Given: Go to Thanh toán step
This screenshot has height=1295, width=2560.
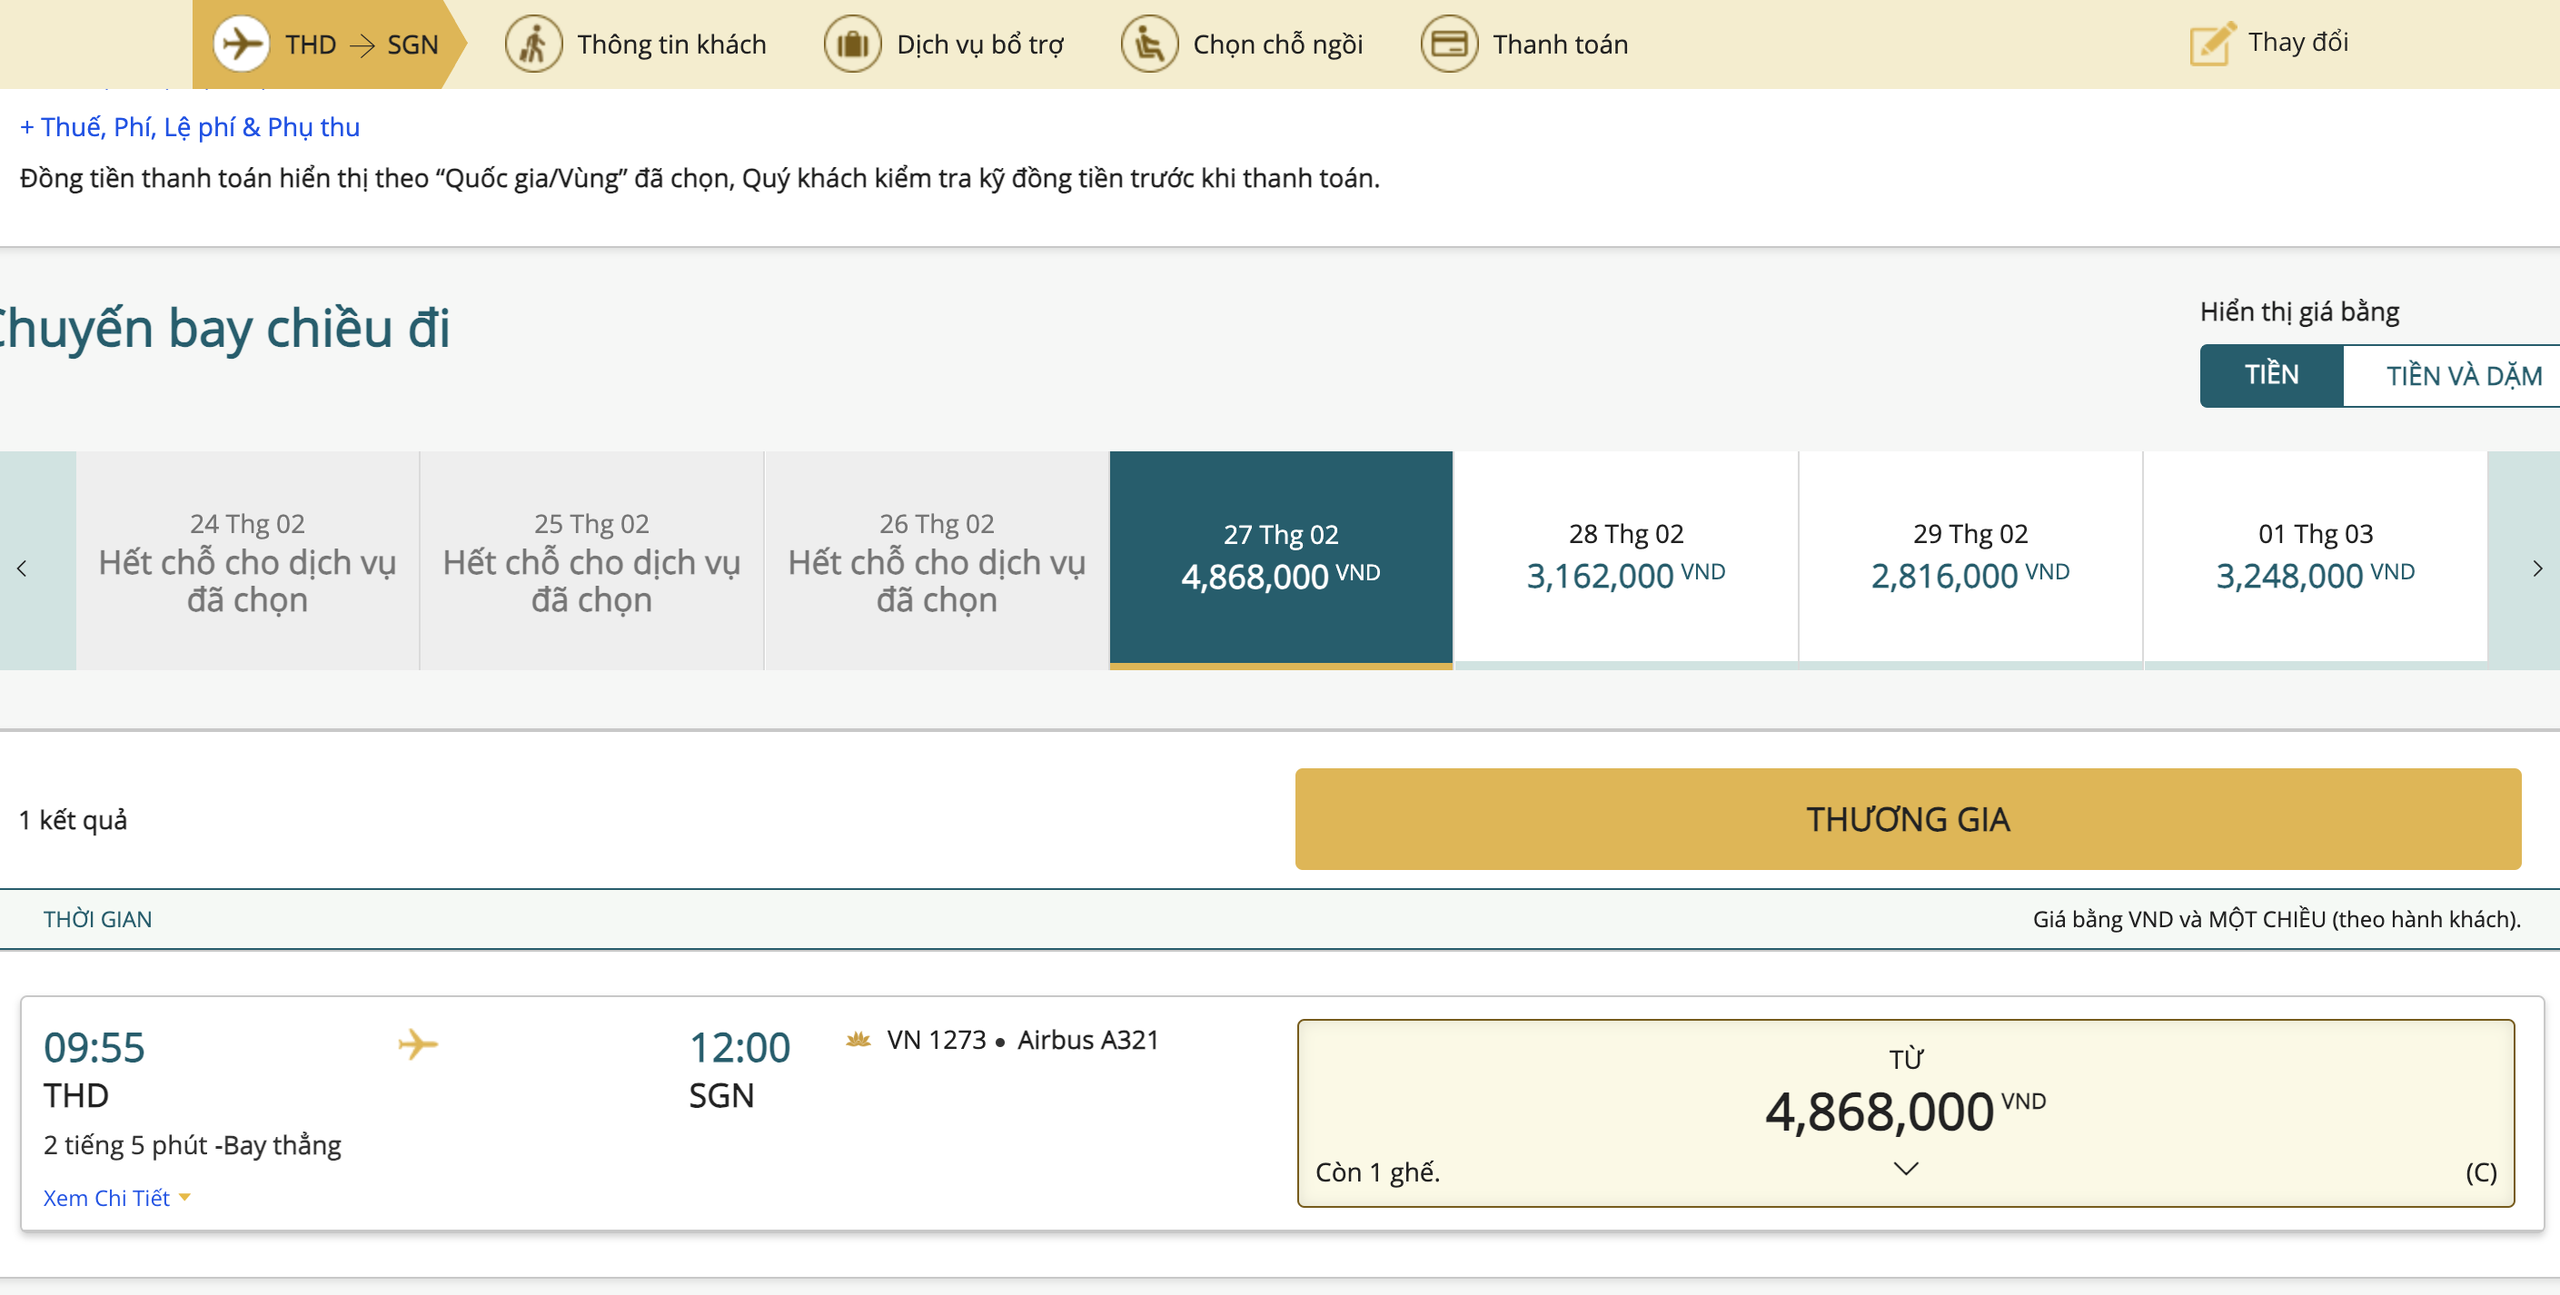Looking at the screenshot, I should click(x=1561, y=44).
